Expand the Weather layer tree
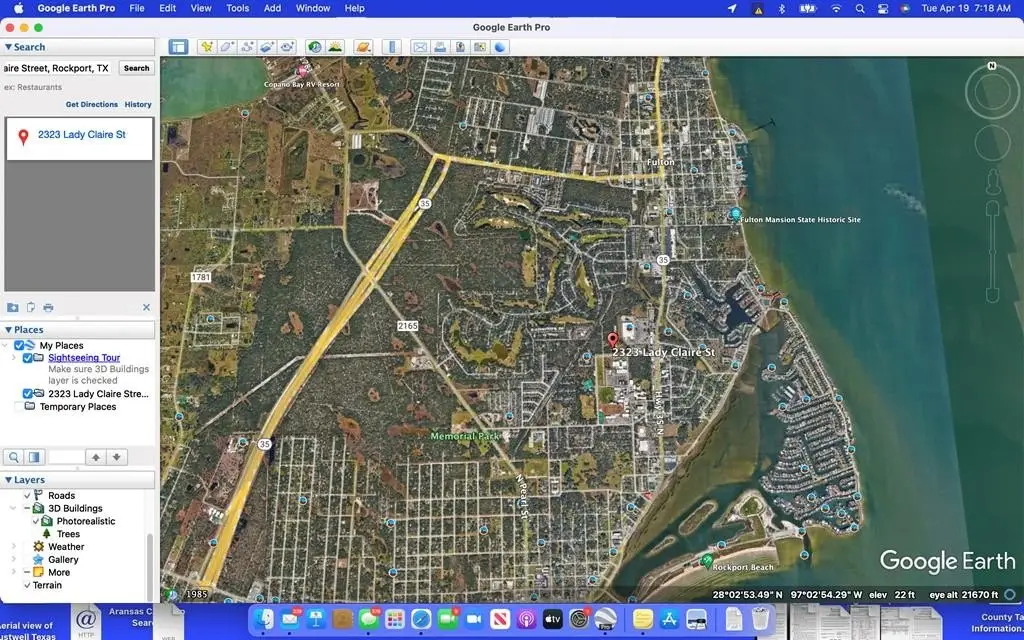This screenshot has width=1024, height=640. point(13,547)
